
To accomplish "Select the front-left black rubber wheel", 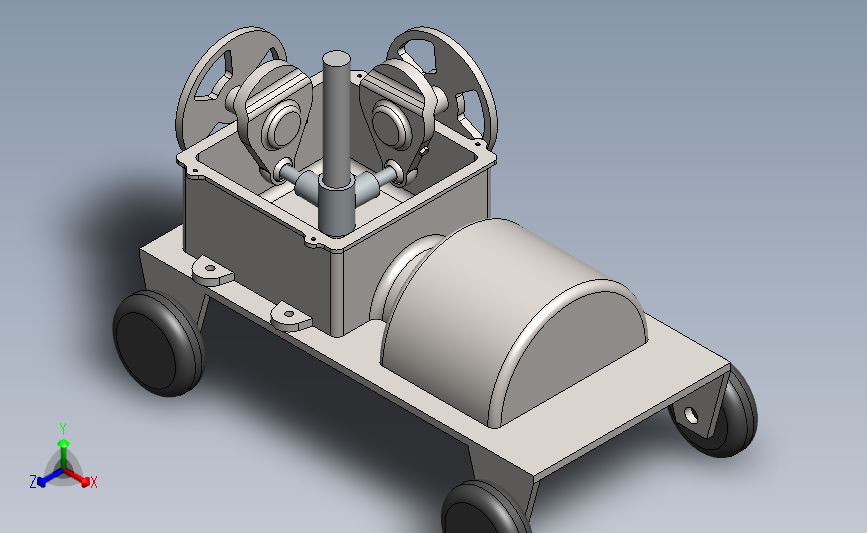I will click(158, 343).
